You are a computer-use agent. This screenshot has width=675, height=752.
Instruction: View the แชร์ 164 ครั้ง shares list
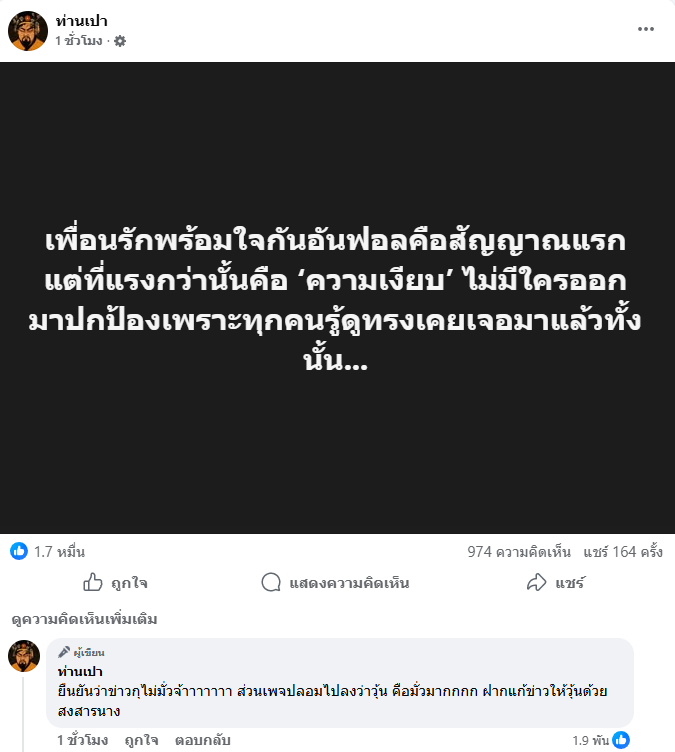(623, 552)
